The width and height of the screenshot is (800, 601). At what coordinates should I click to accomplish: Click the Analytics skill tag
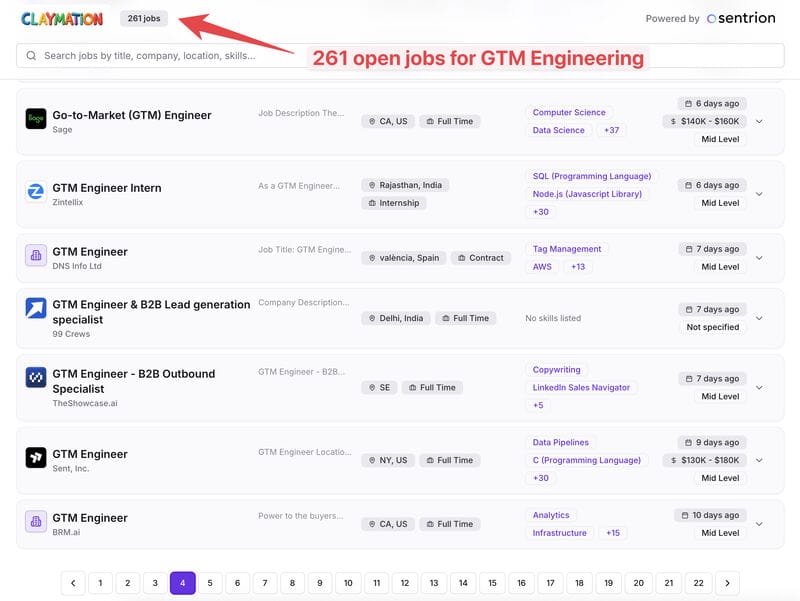pos(551,515)
